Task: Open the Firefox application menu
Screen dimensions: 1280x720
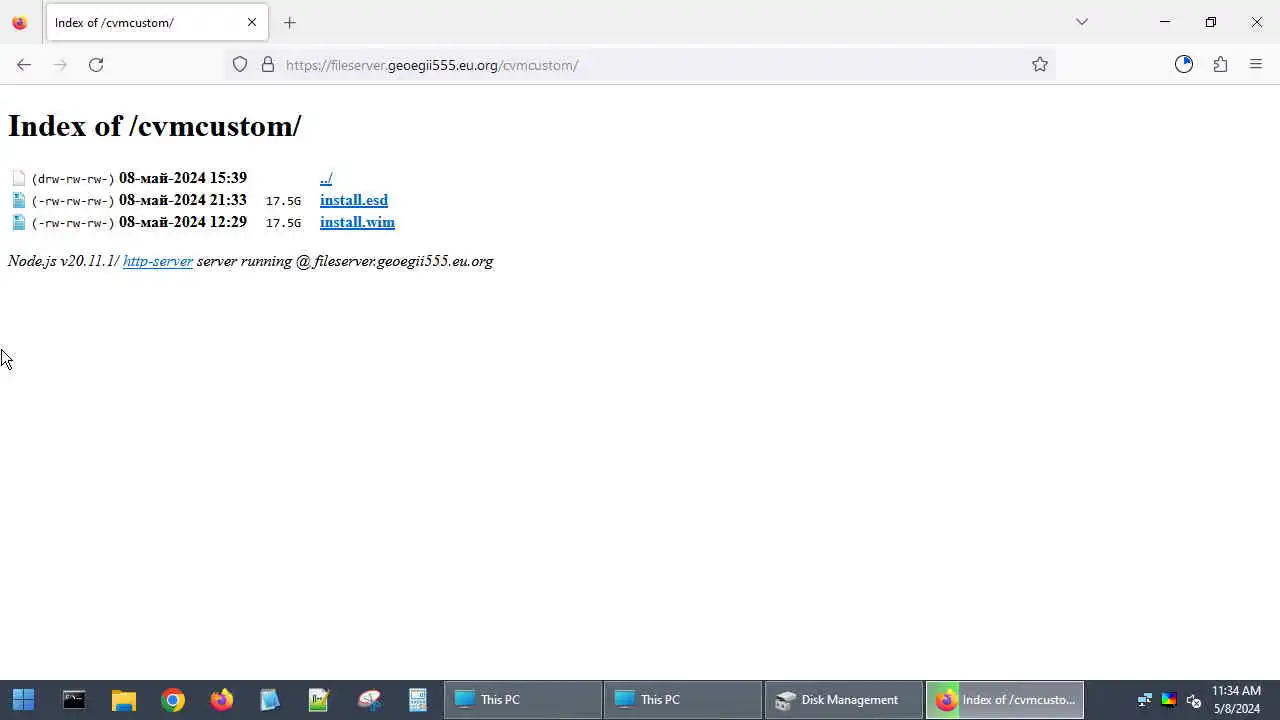Action: [x=1256, y=65]
